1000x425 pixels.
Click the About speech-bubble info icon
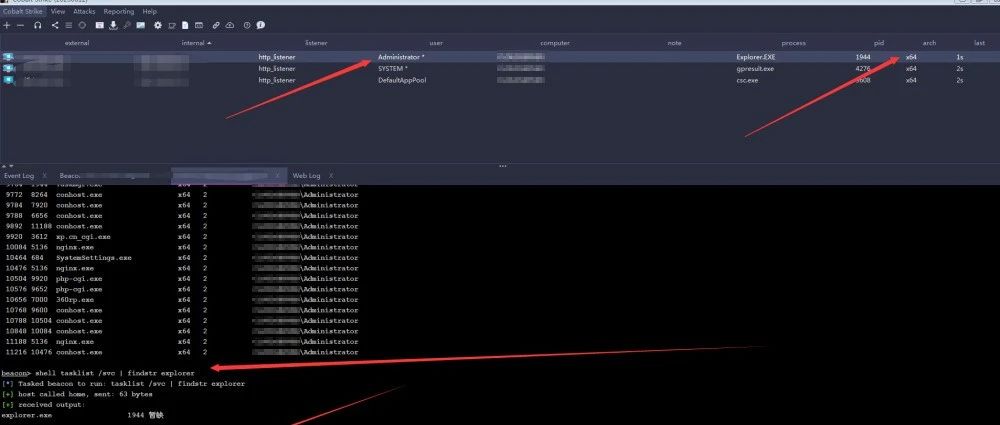pyautogui.click(x=261, y=26)
